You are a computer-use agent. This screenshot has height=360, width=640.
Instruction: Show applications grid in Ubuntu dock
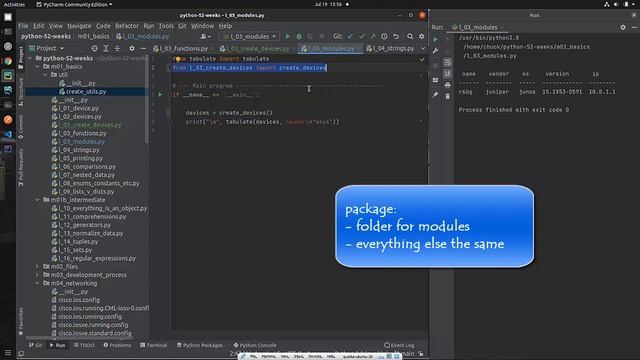tap(8, 352)
